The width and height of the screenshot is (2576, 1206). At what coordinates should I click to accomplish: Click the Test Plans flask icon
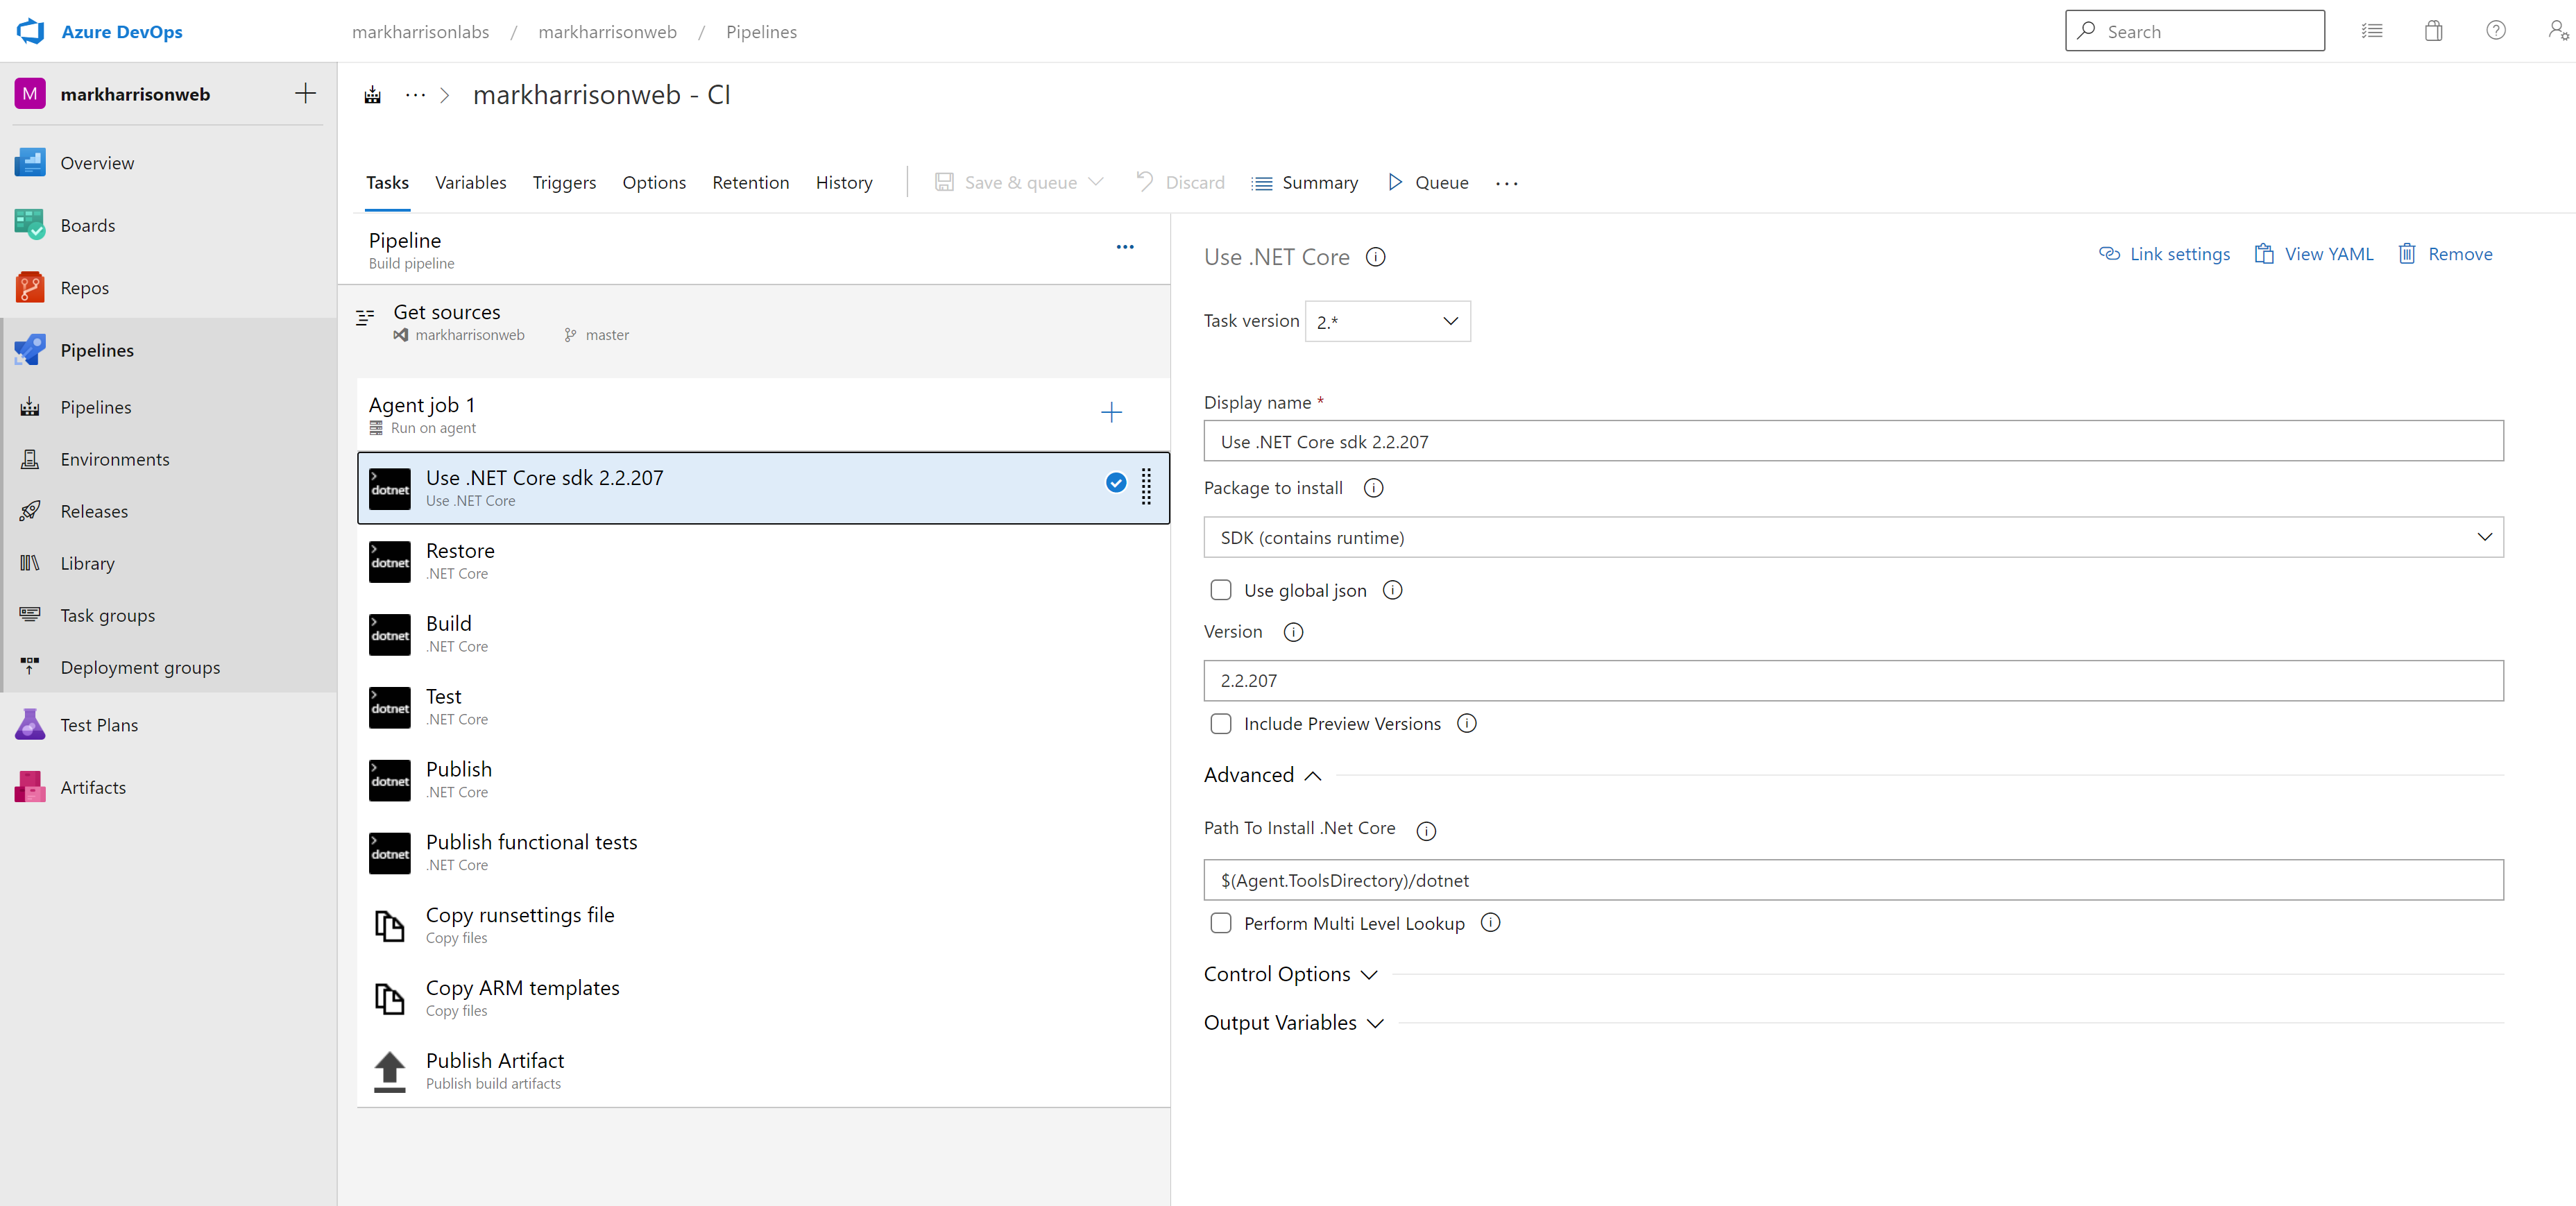click(x=30, y=725)
